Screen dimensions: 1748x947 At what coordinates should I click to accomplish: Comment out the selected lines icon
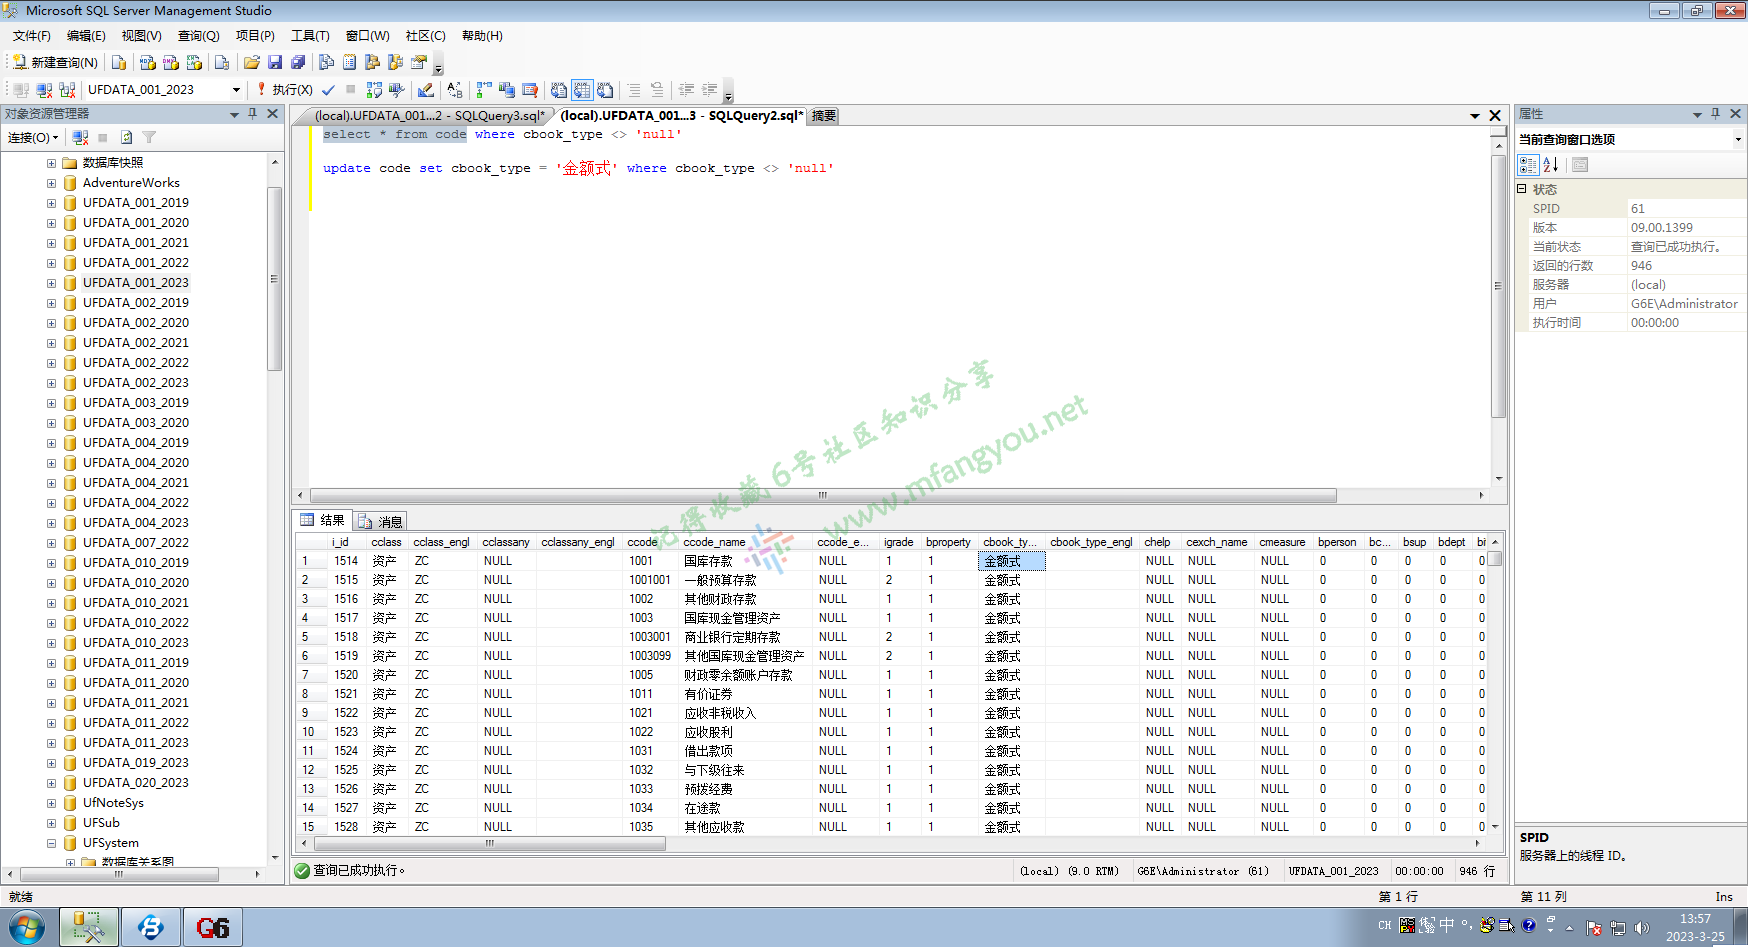pyautogui.click(x=634, y=89)
